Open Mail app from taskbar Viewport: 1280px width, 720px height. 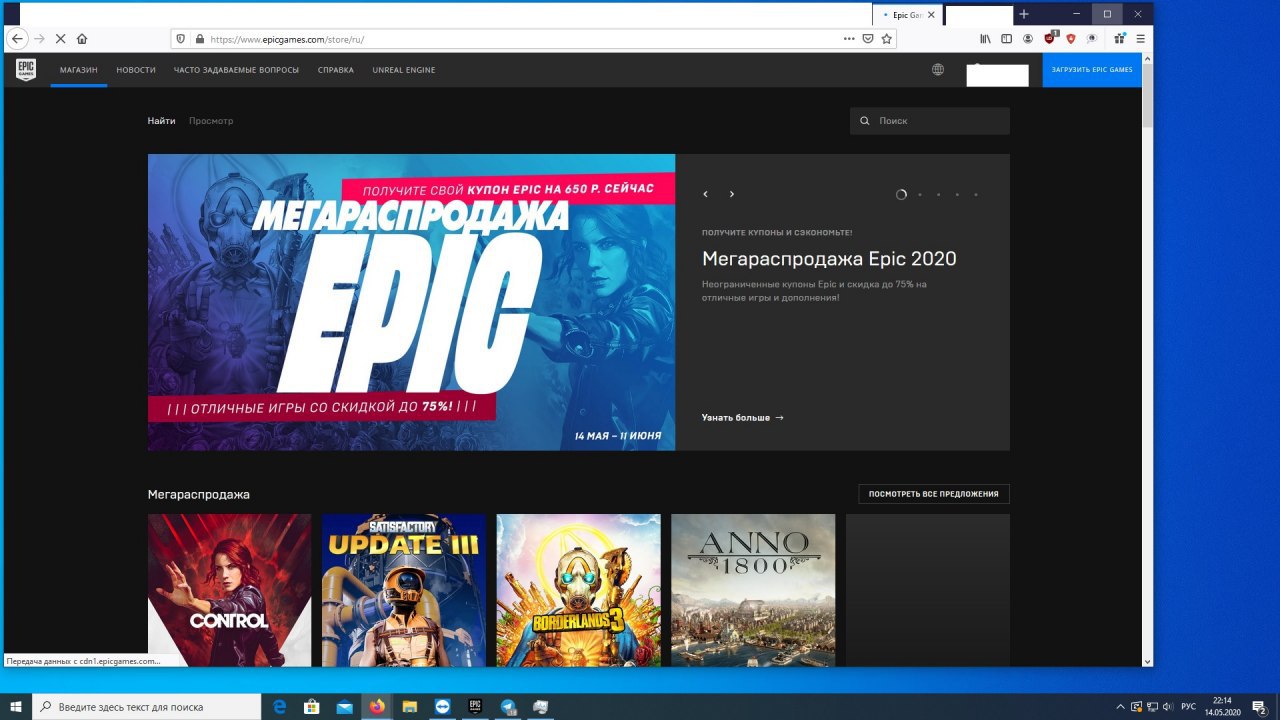[344, 706]
